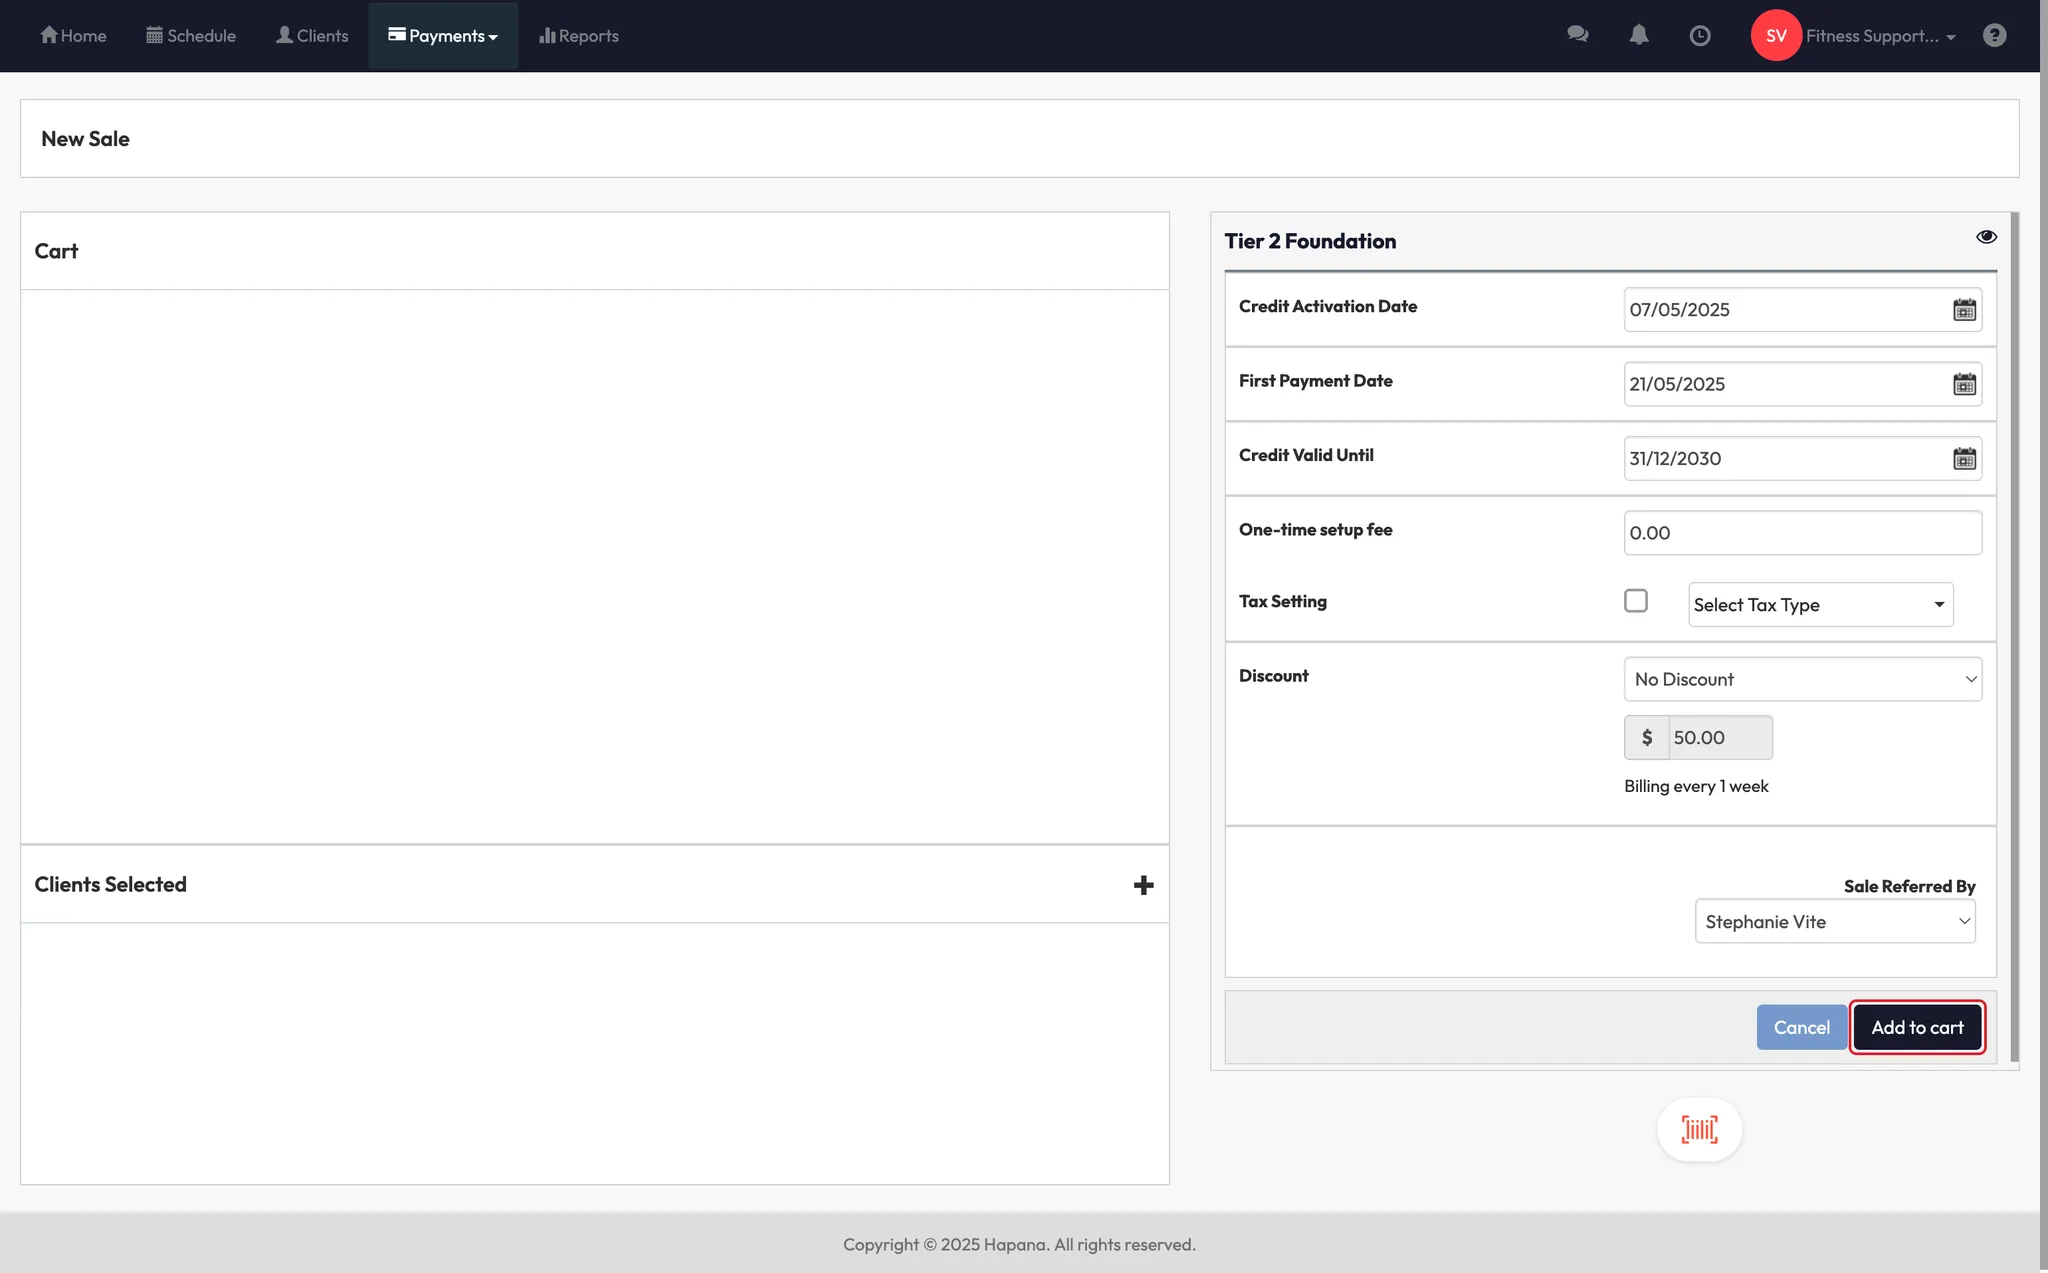Open Sale Referred By dropdown
The image size is (2048, 1273).
[x=1834, y=921]
